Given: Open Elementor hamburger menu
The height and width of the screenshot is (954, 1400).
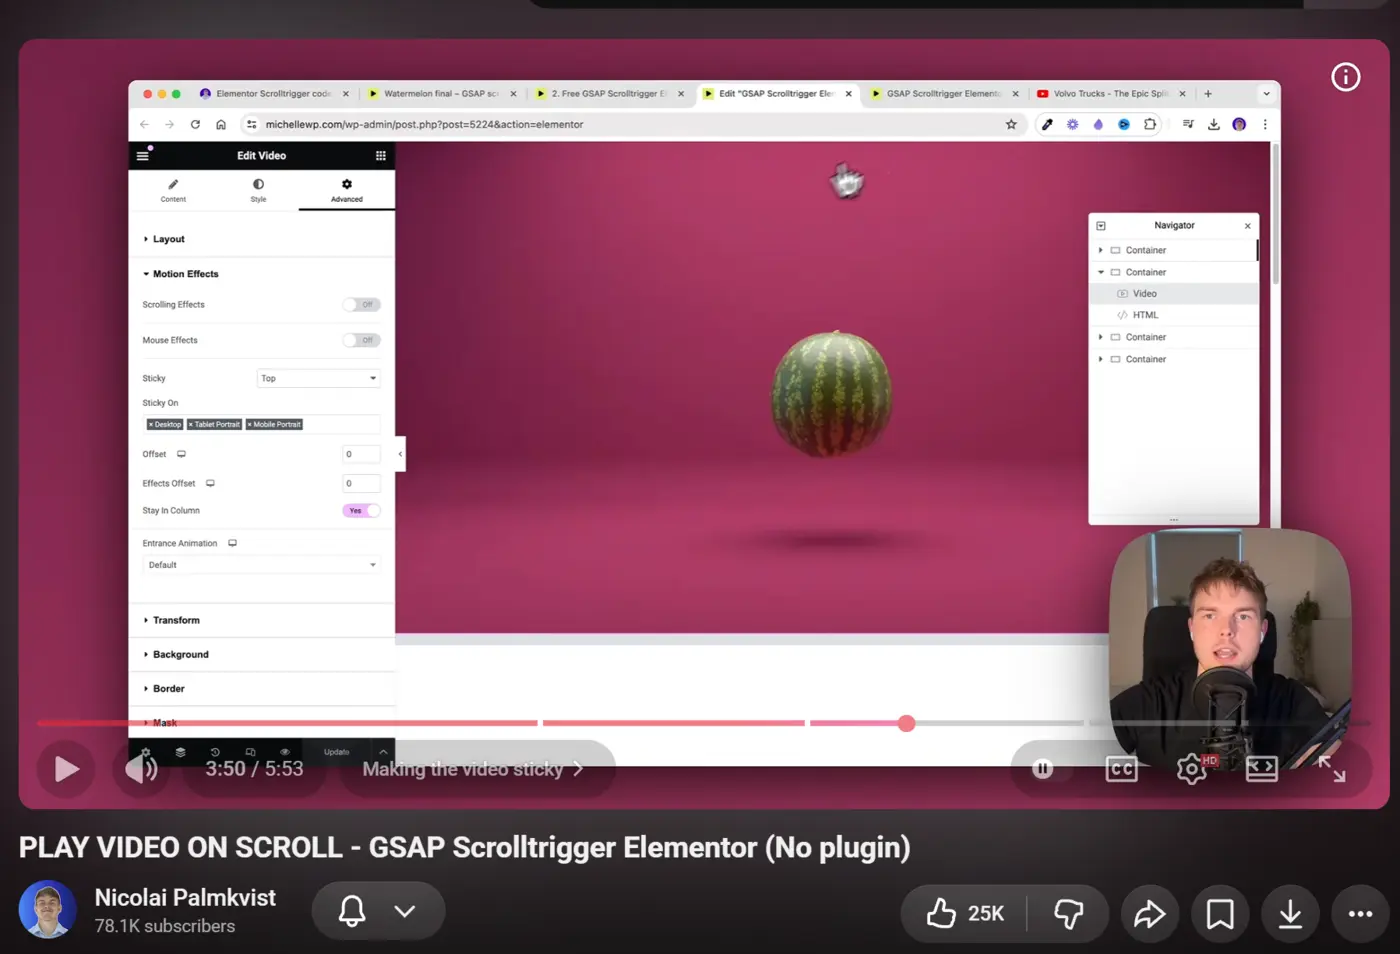Looking at the screenshot, I should [143, 156].
